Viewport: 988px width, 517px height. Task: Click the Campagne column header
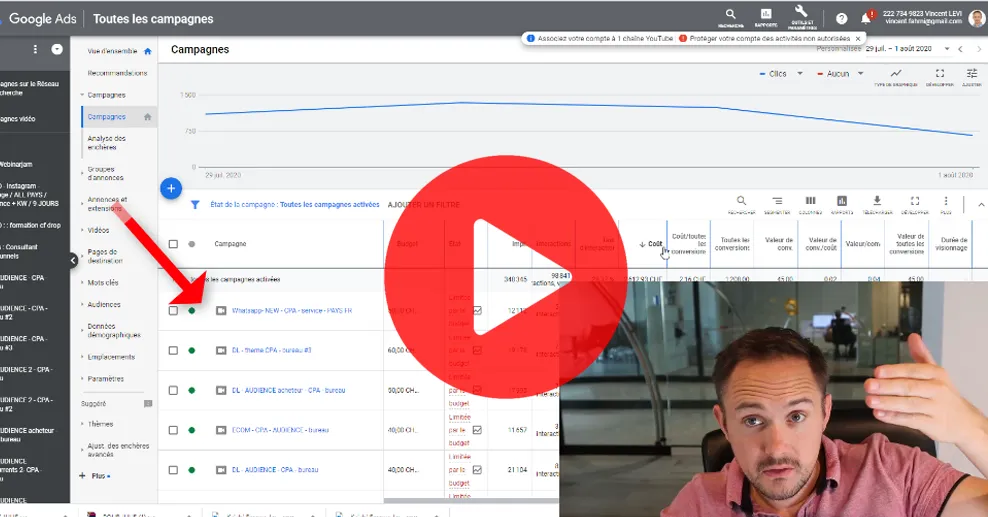click(x=230, y=244)
